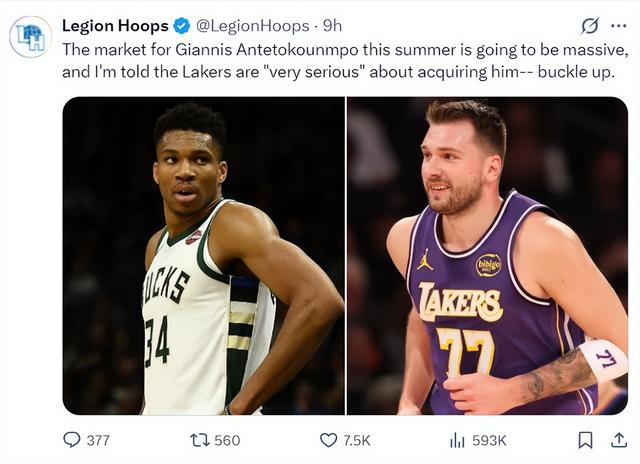Open the right photo with Lakers jersey
This screenshot has width=640, height=464.
coord(487,255)
